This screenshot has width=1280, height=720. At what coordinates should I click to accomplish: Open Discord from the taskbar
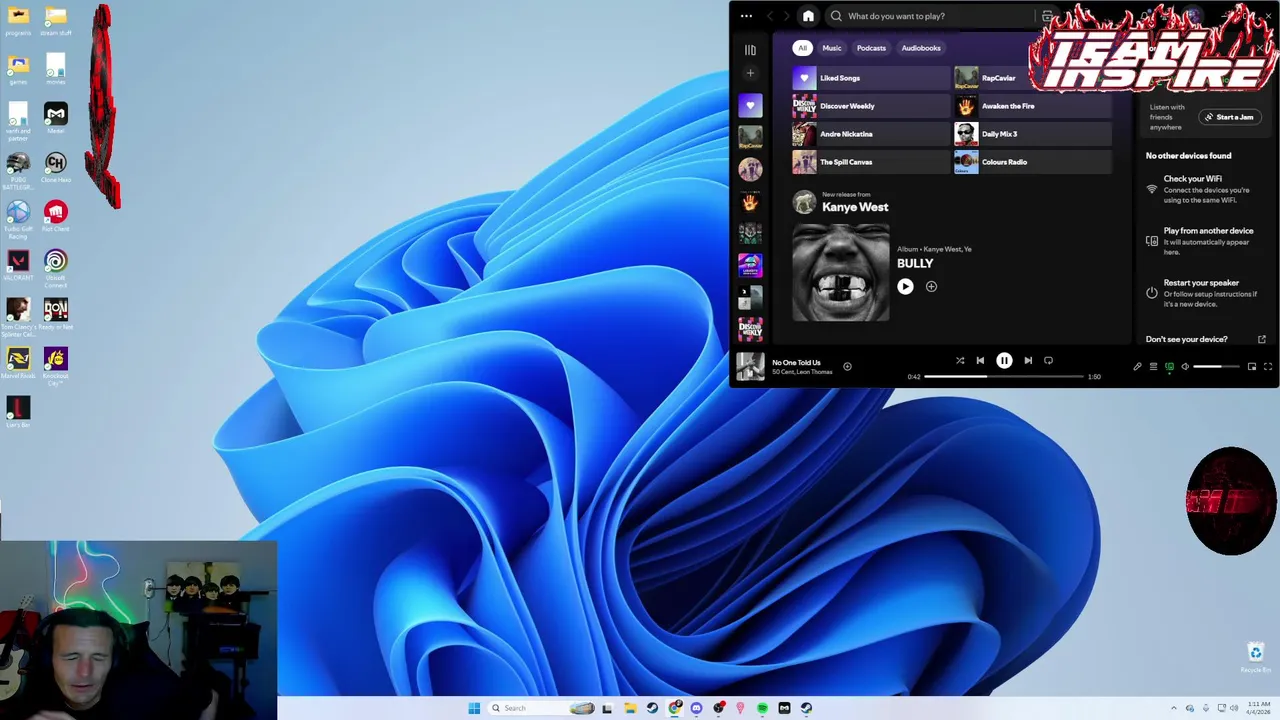697,708
